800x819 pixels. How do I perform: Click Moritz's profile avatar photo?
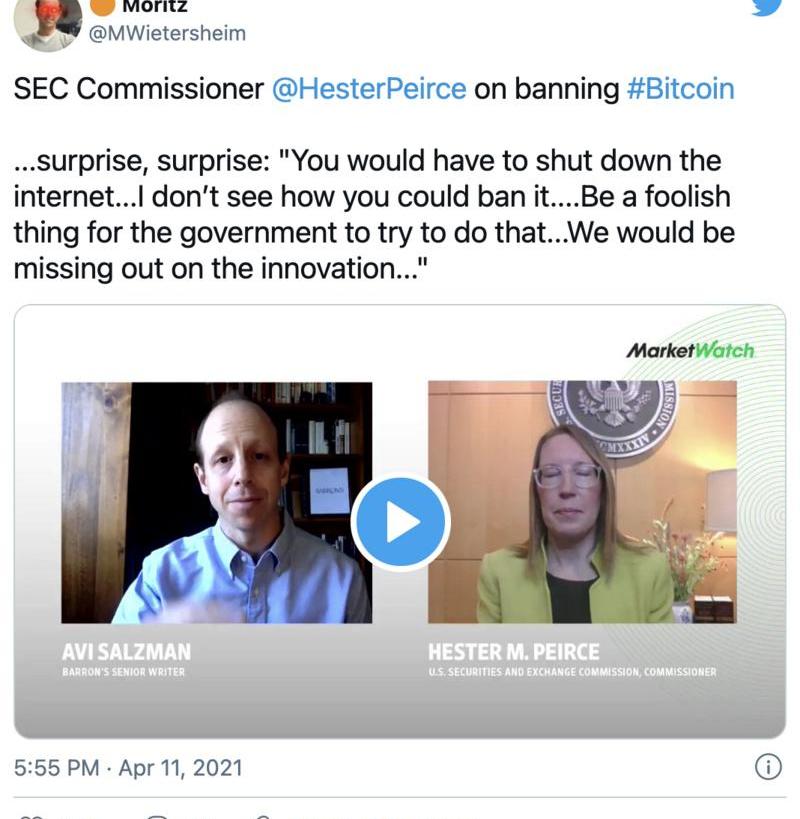[47, 20]
